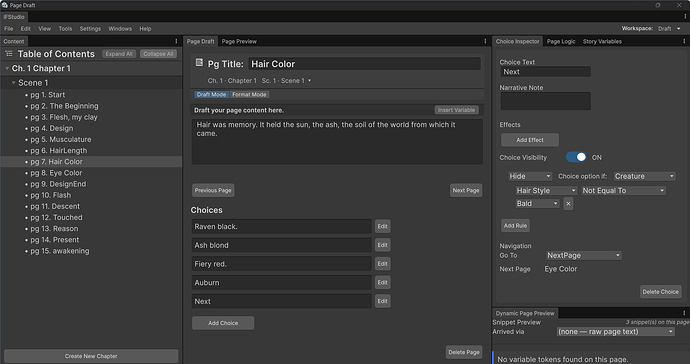Screen dimensions: 690x364
Task: Click the IFStudio top bar kebab menu
Action: (x=685, y=17)
